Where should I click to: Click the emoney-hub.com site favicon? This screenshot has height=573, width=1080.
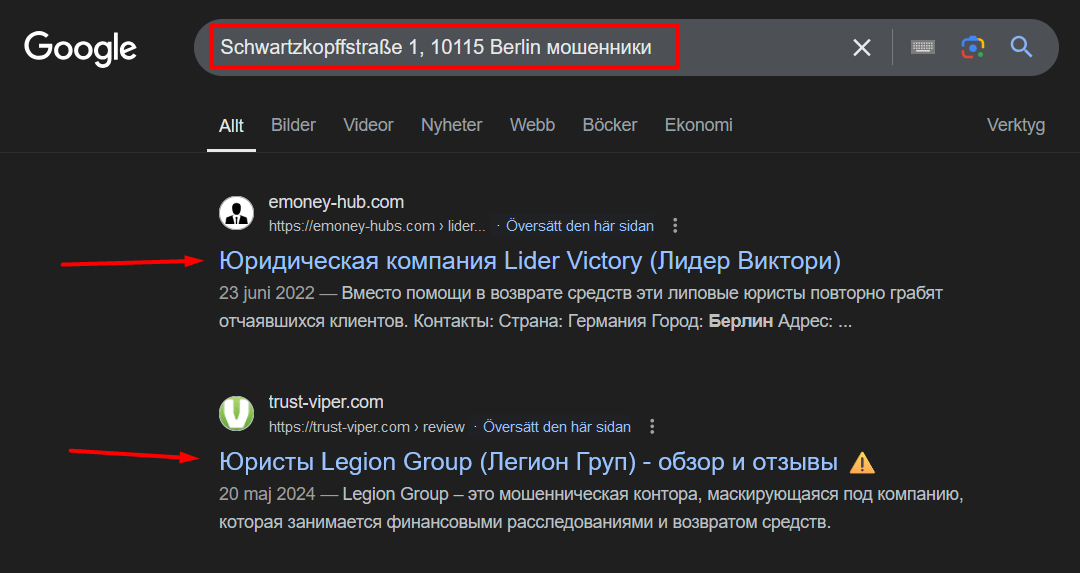[237, 213]
